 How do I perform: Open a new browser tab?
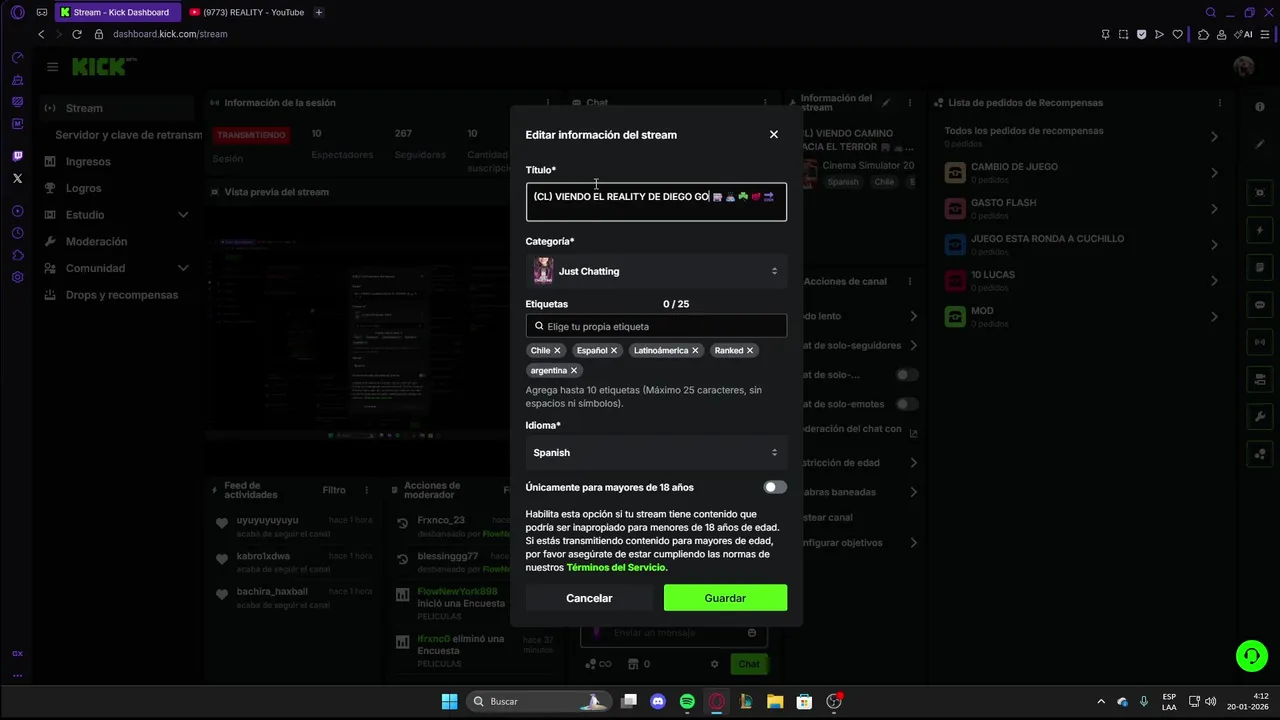pyautogui.click(x=319, y=12)
